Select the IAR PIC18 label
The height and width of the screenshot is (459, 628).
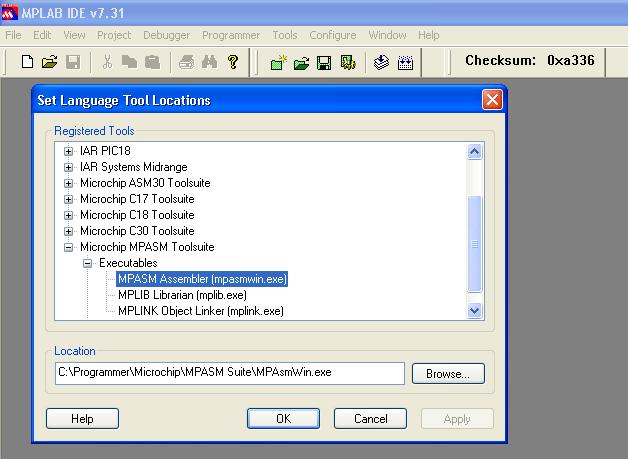pyautogui.click(x=105, y=151)
